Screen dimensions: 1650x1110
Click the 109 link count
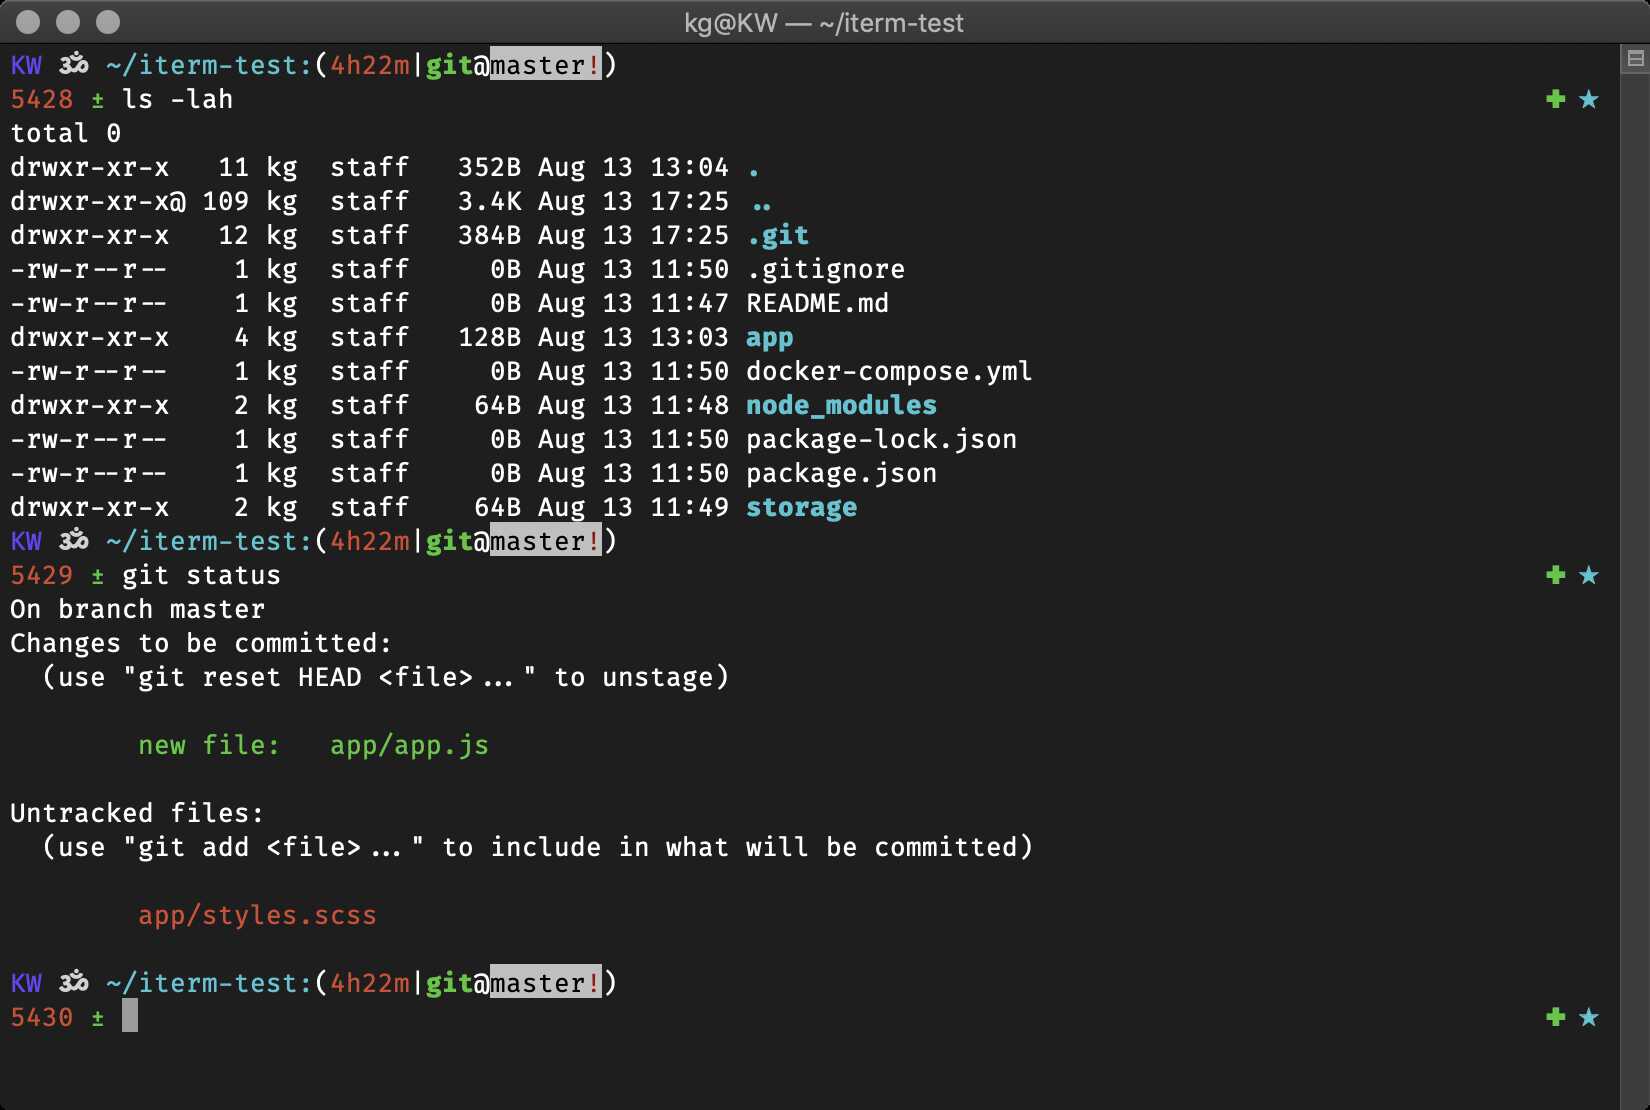(226, 201)
